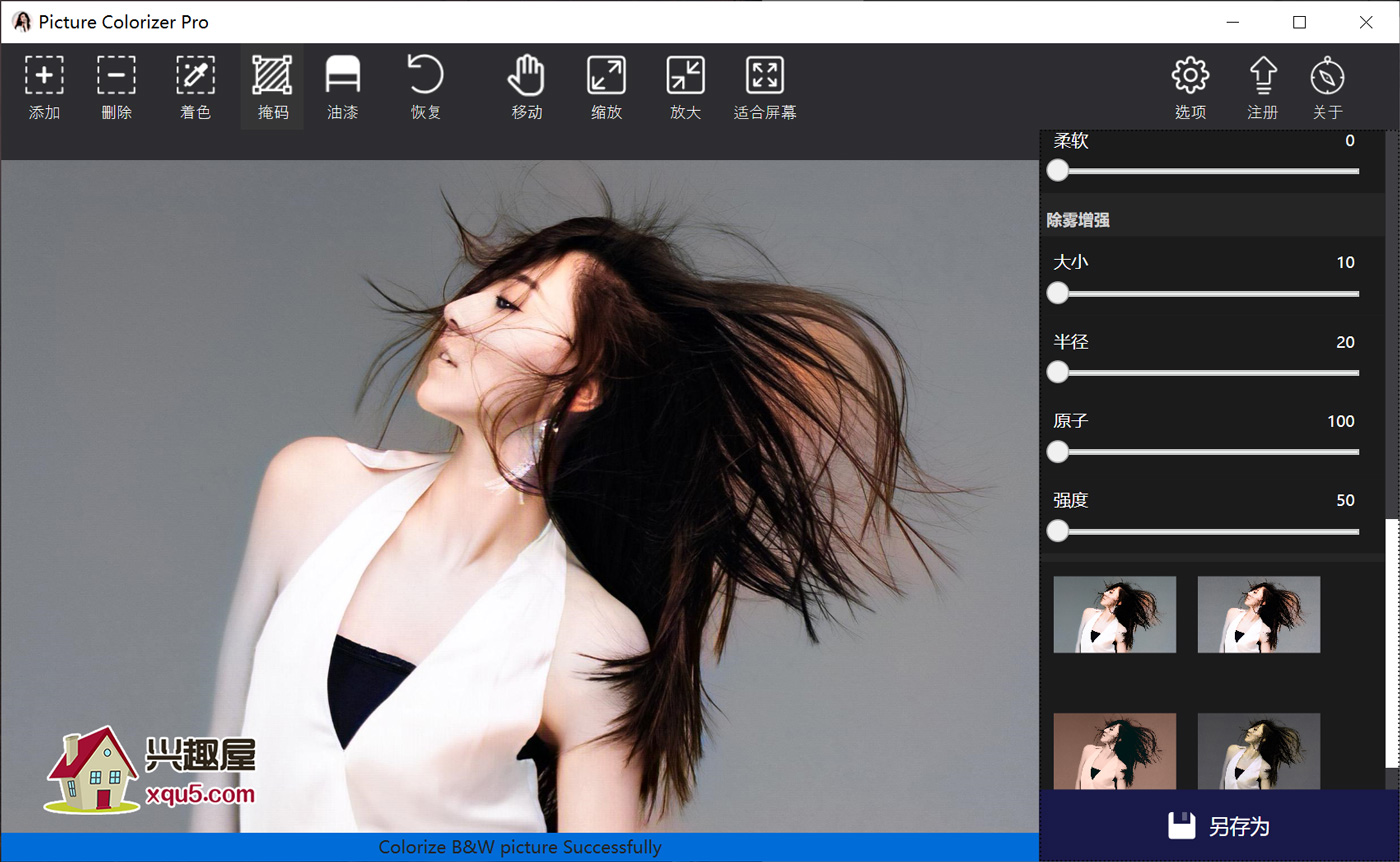Open the 选项 (Options) settings gear
Screen dimensions: 1400x862
(x=1190, y=87)
